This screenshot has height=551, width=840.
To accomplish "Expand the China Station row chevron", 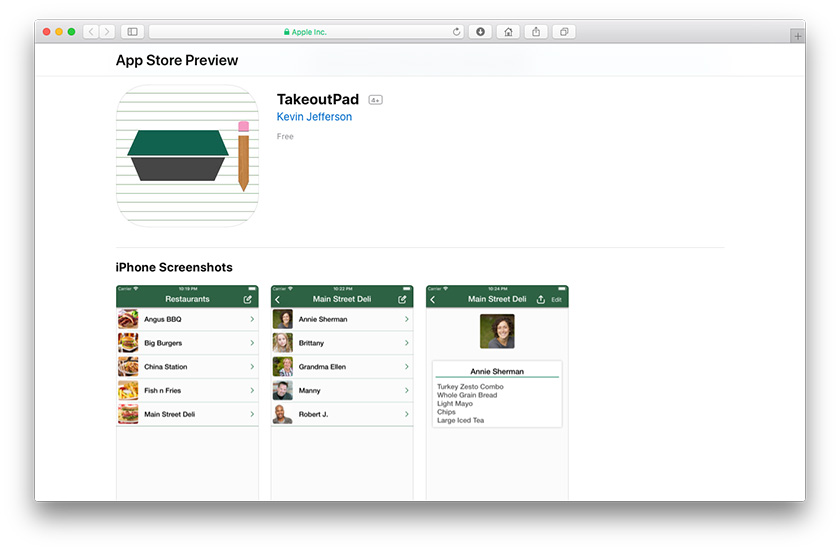I will point(252,367).
